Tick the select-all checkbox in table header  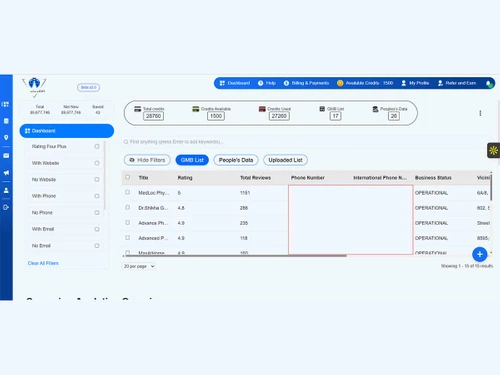pos(127,177)
